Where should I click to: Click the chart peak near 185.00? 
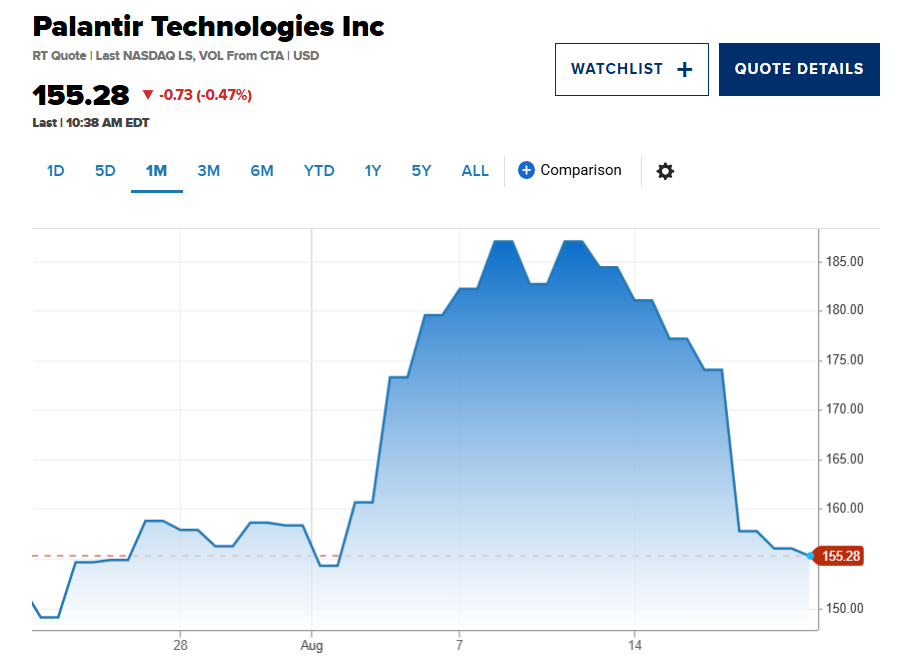(504, 242)
